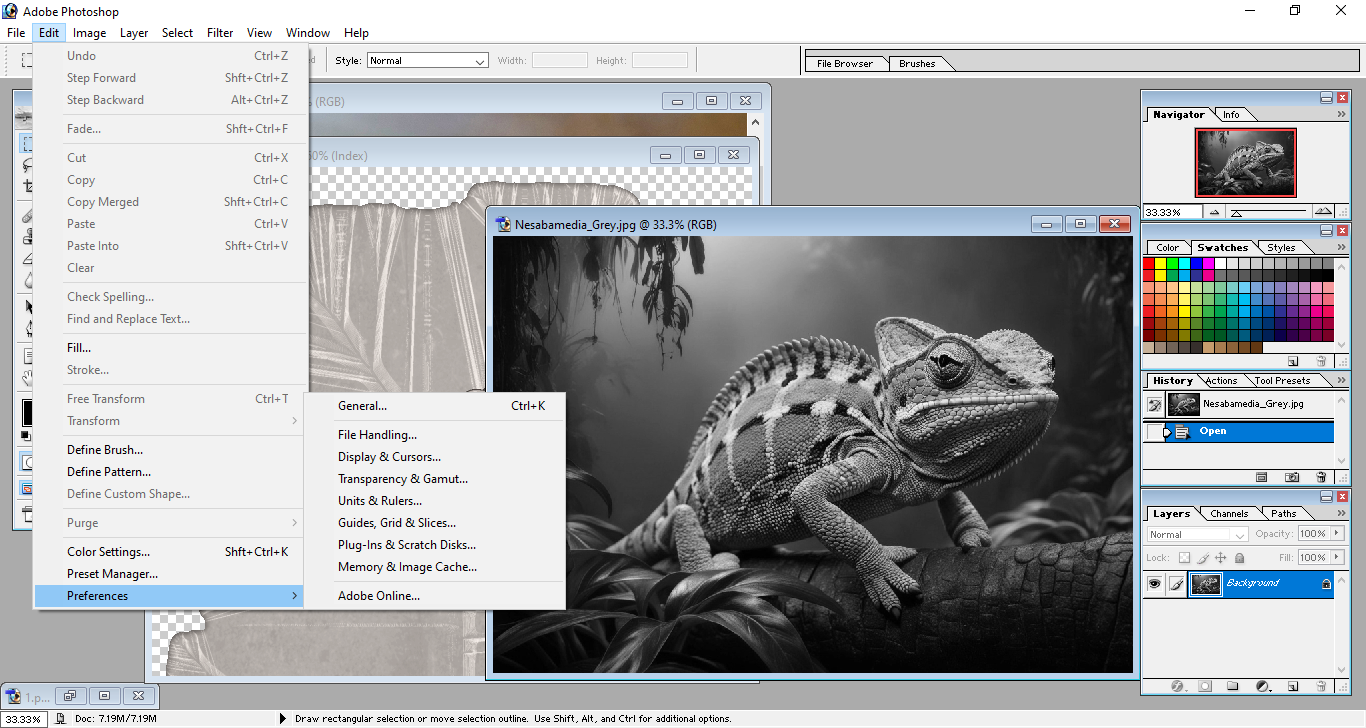Switch to the Channels tab

tap(1228, 514)
